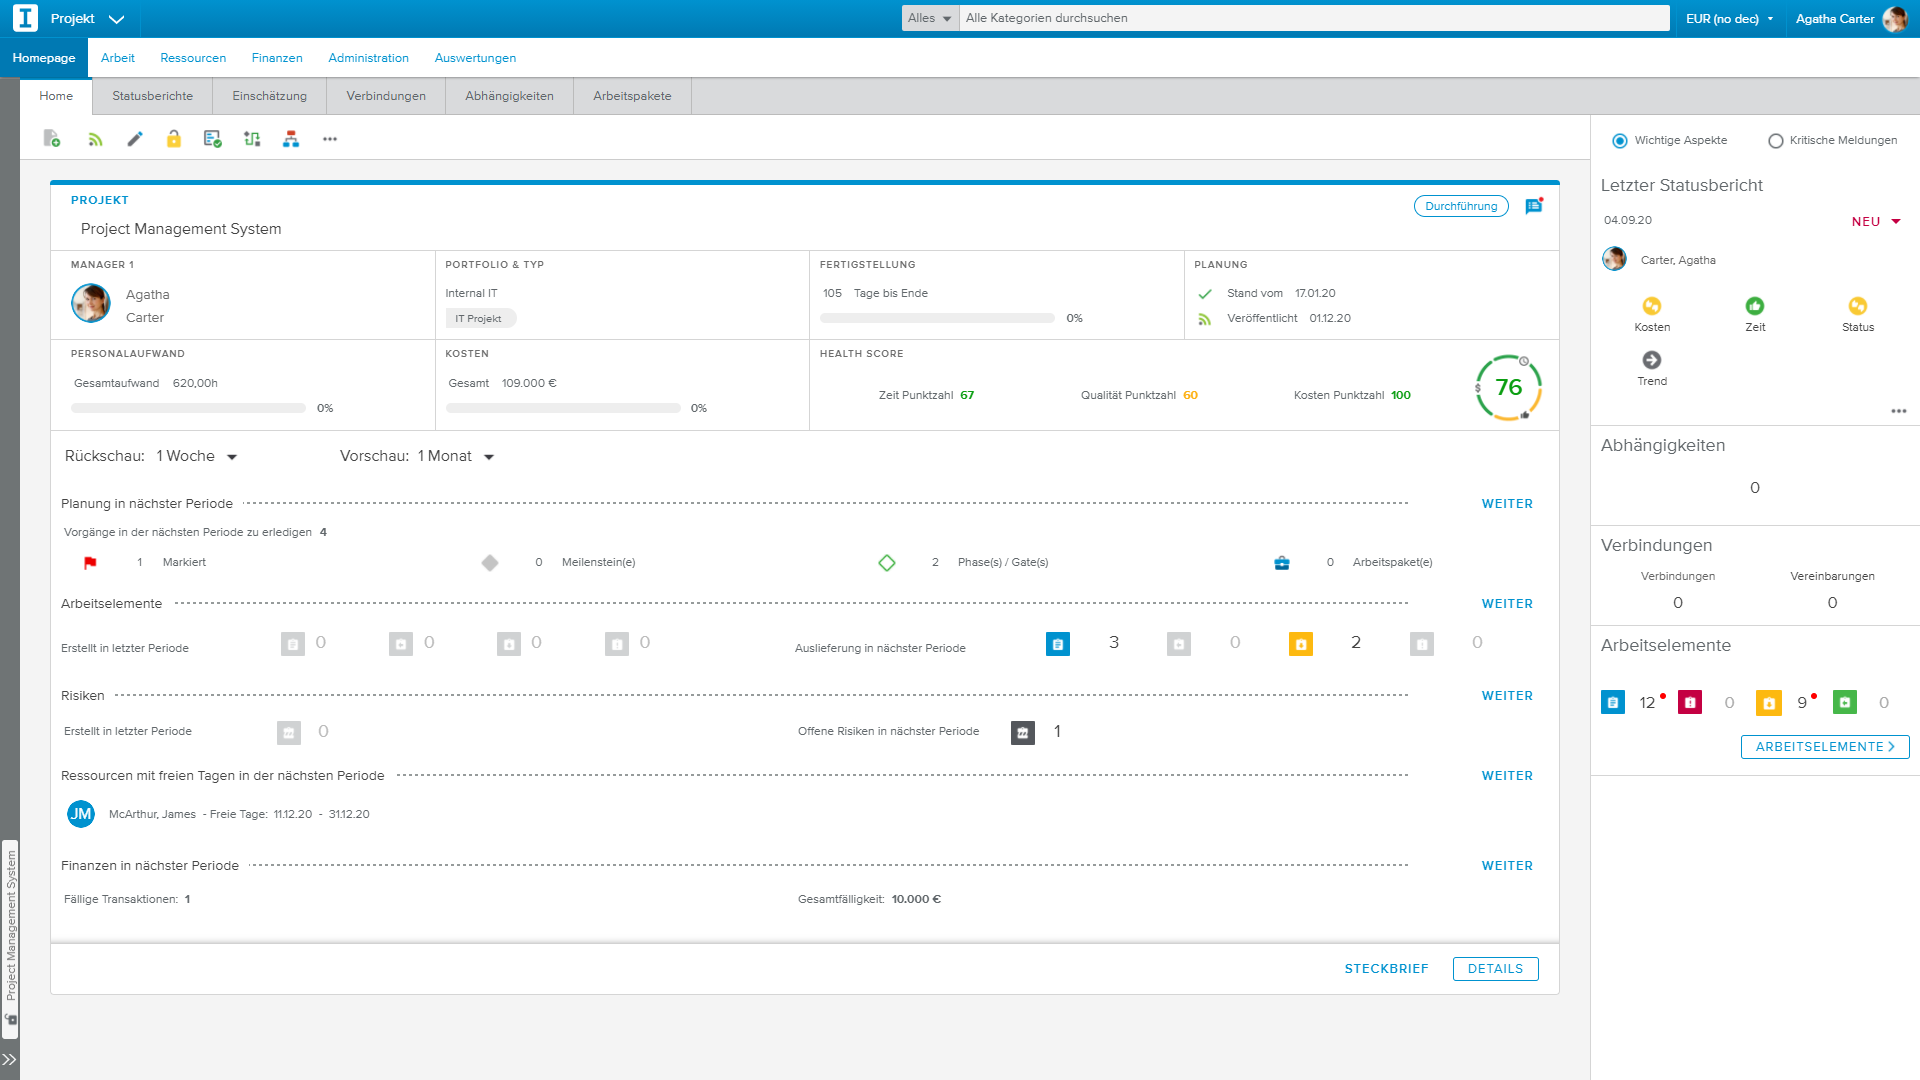Image resolution: width=1920 pixels, height=1080 pixels.
Task: Select the create new document icon
Action: tap(51, 139)
